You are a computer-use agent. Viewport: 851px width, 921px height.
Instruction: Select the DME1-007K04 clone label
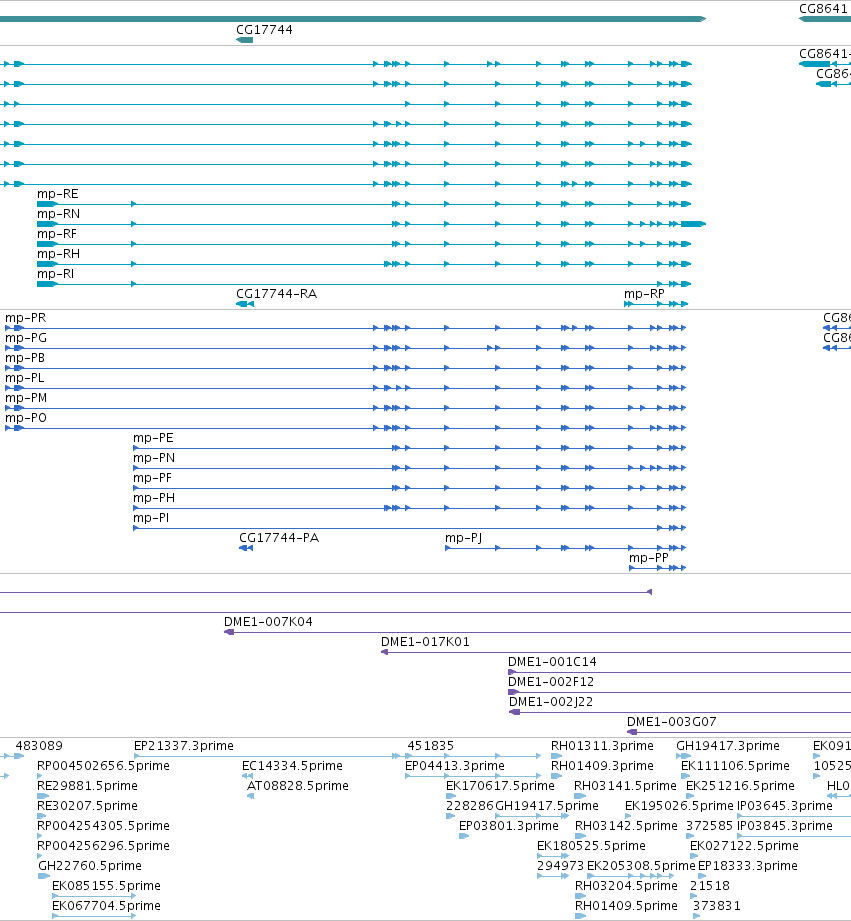(268, 621)
